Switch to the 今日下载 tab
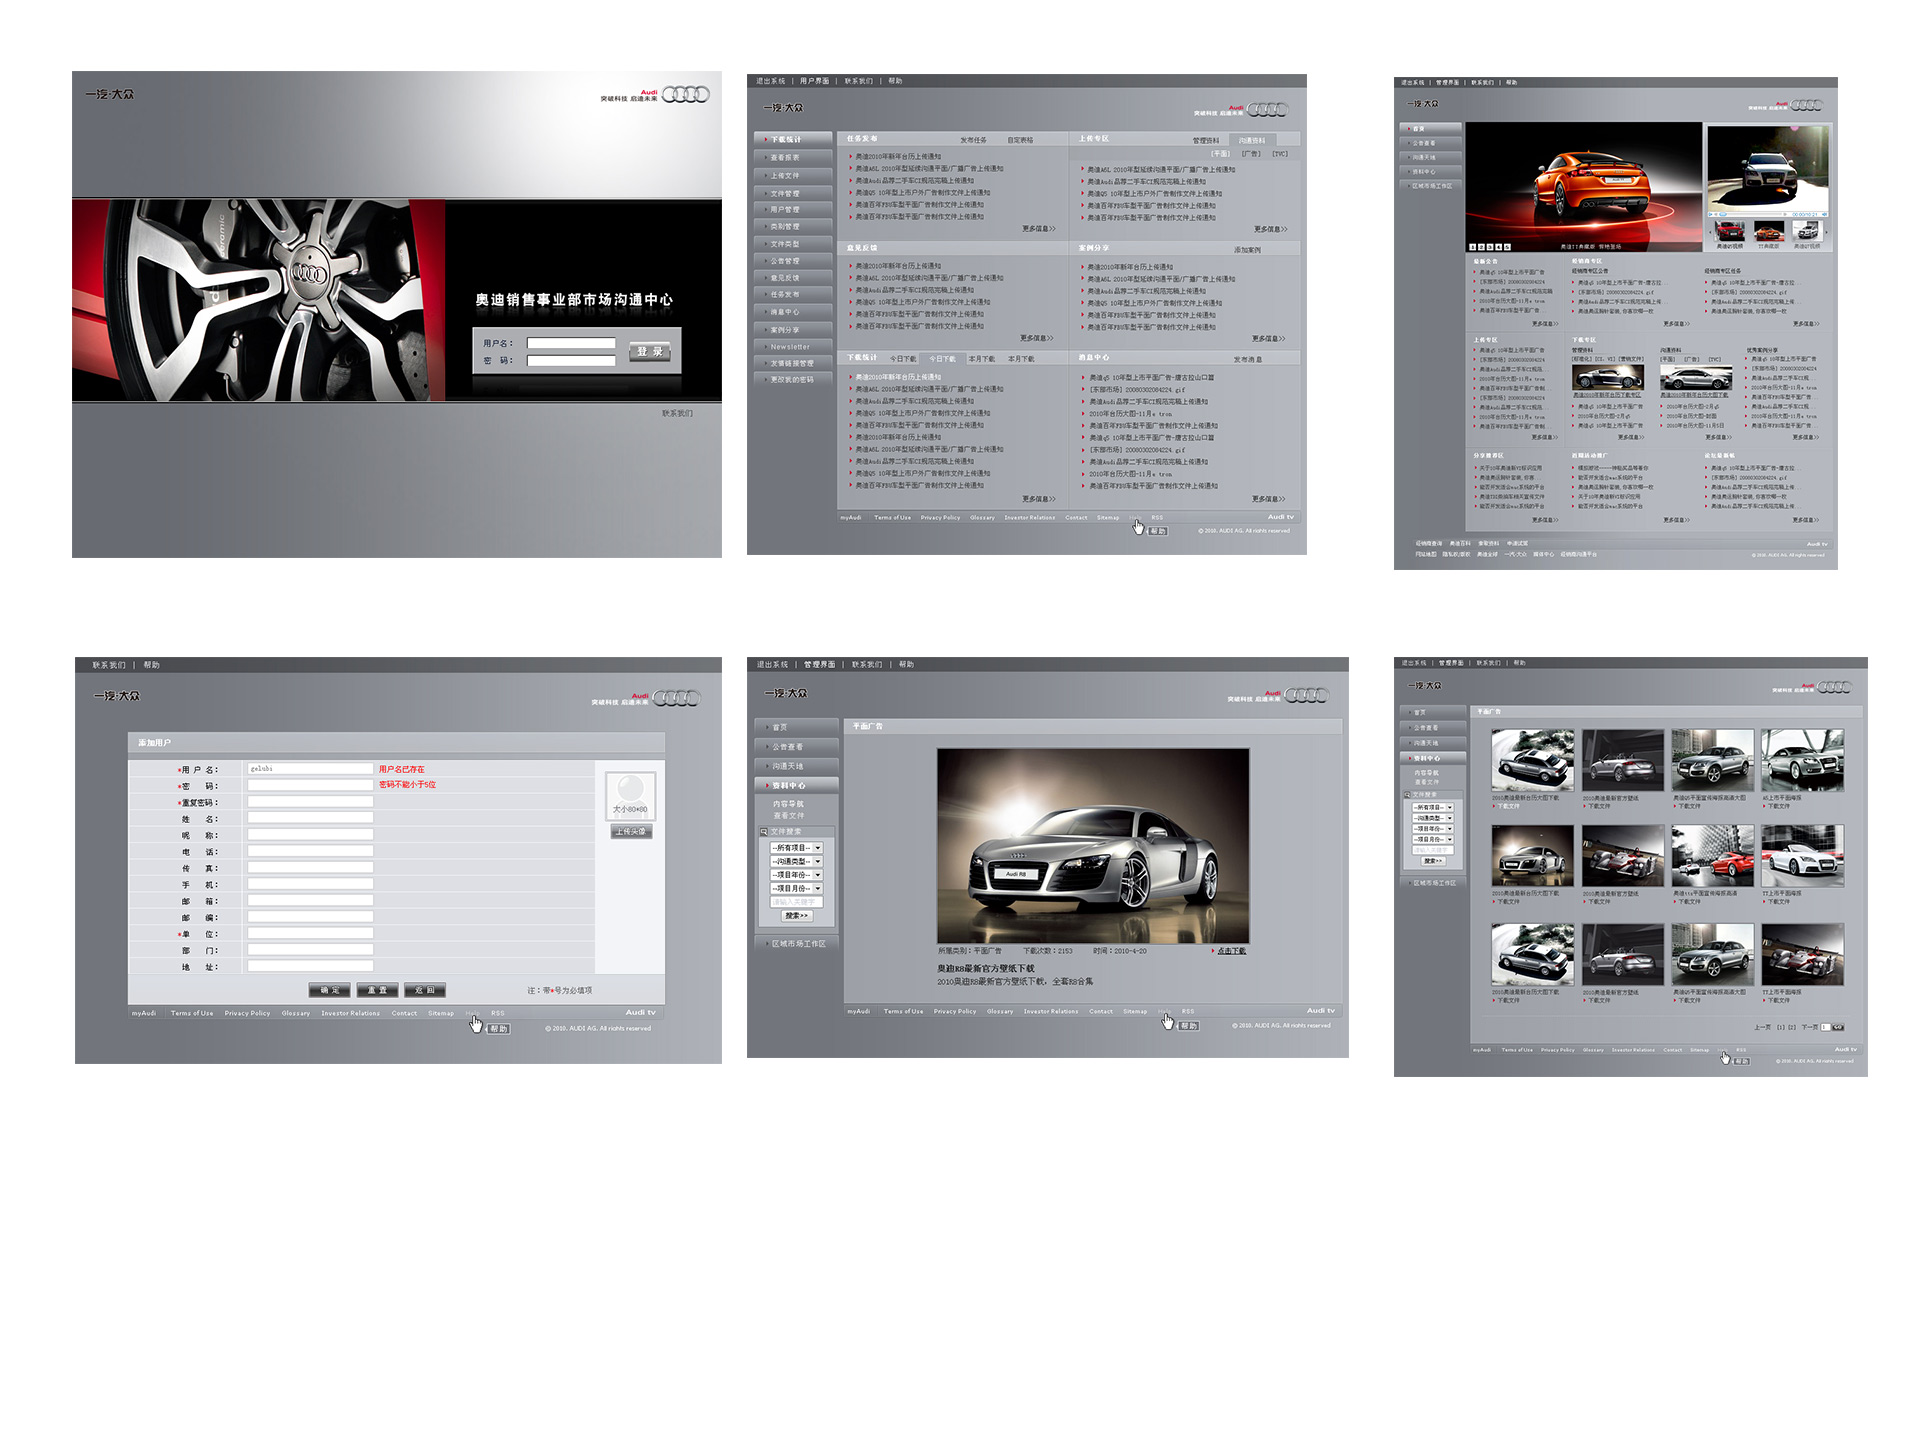Viewport: 1920px width, 1440px height. click(x=903, y=358)
